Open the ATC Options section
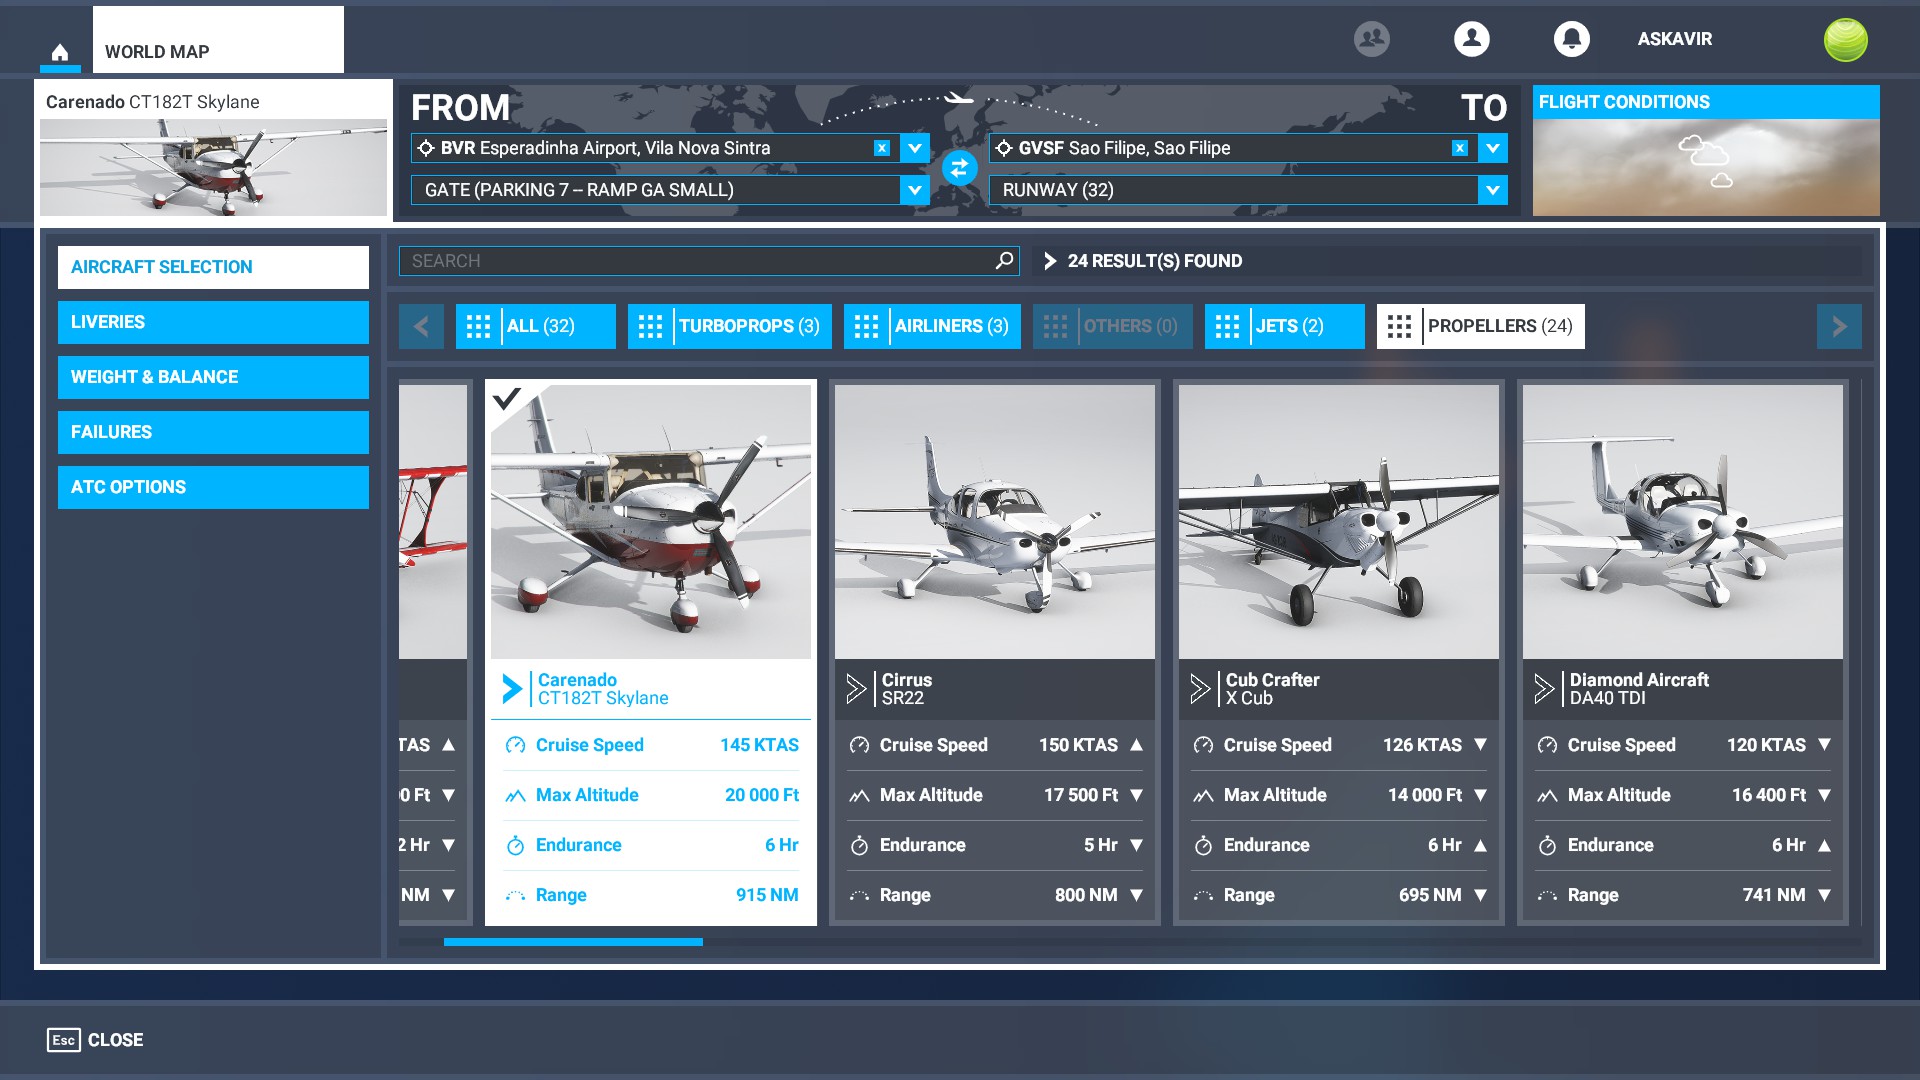The image size is (1920, 1080). [x=213, y=487]
